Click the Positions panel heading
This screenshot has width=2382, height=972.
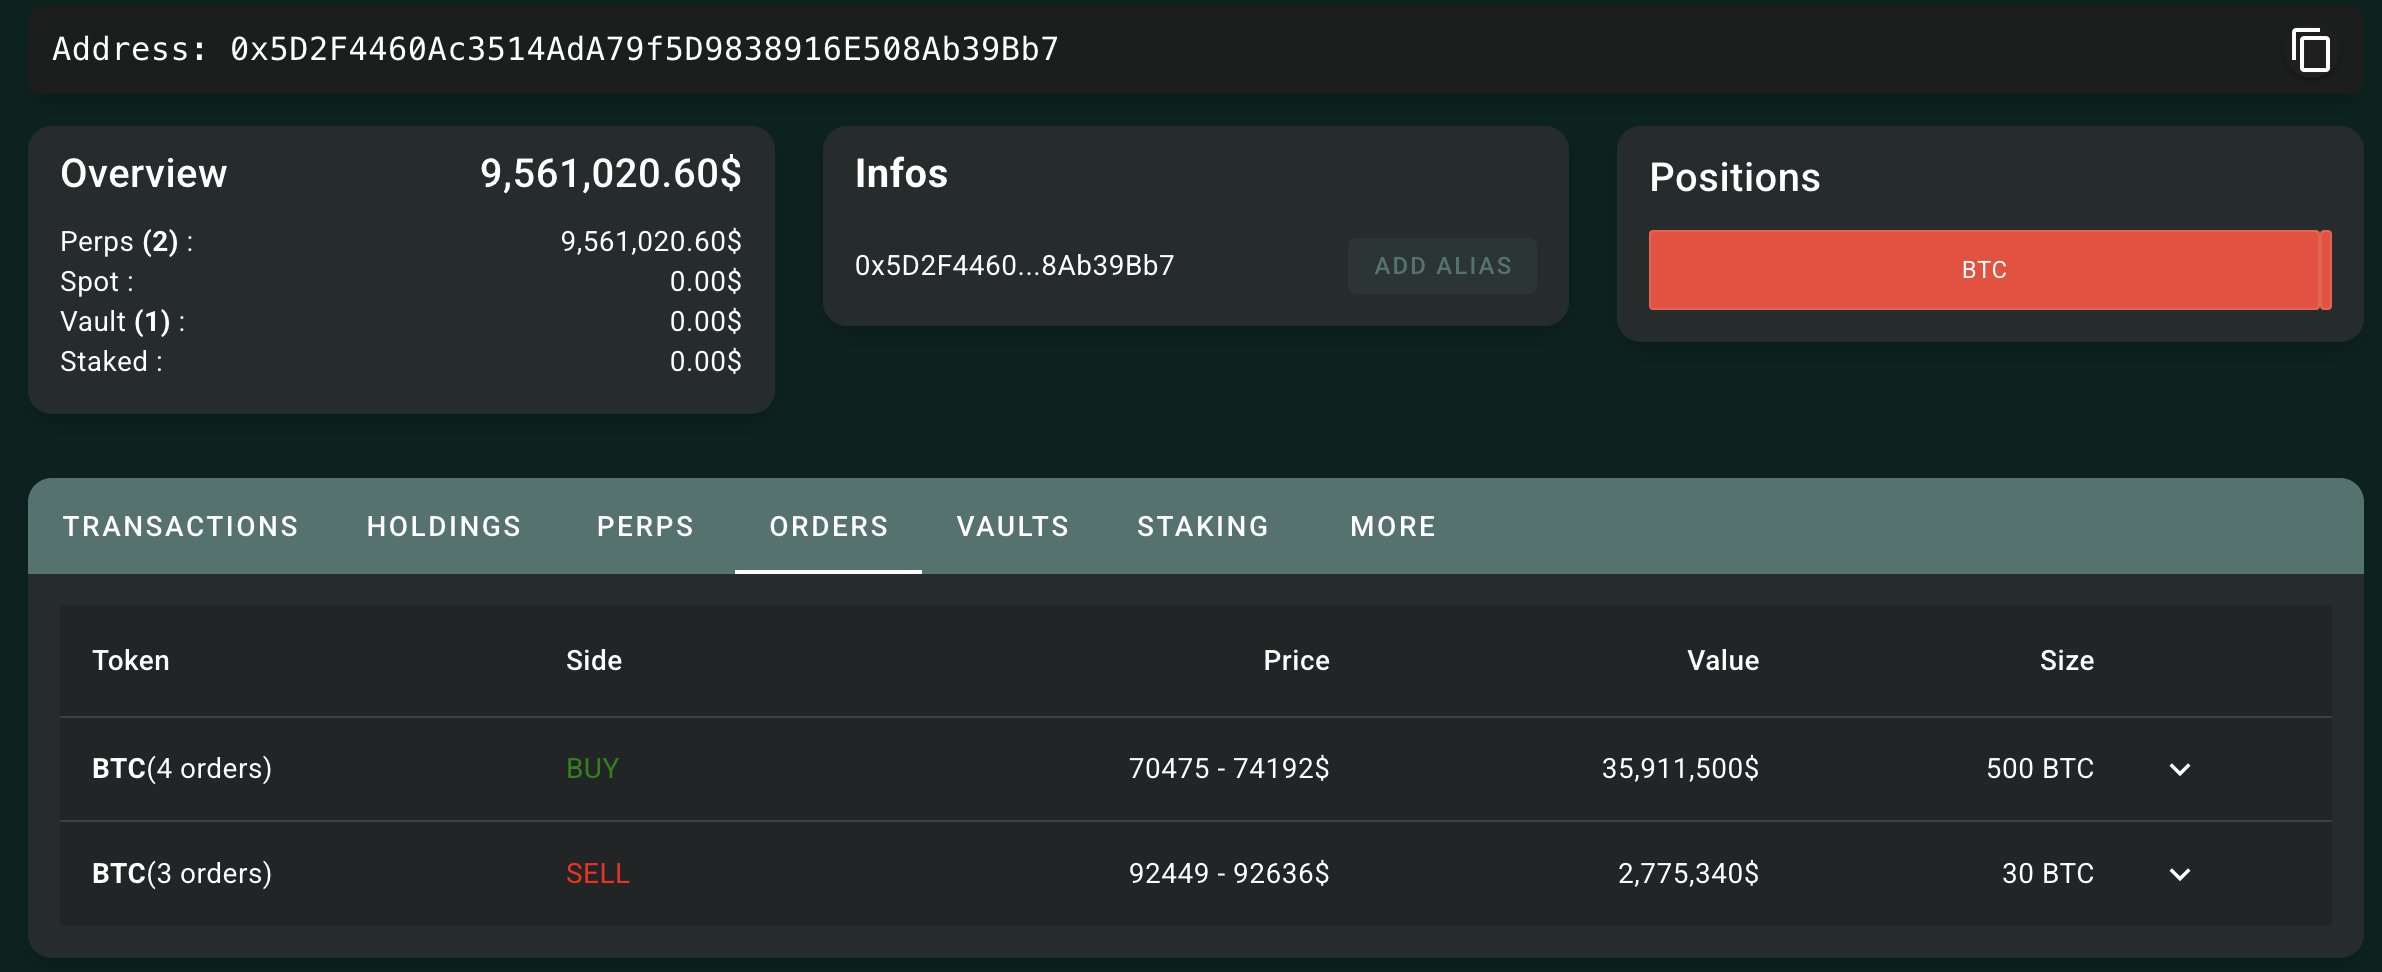click(1735, 178)
